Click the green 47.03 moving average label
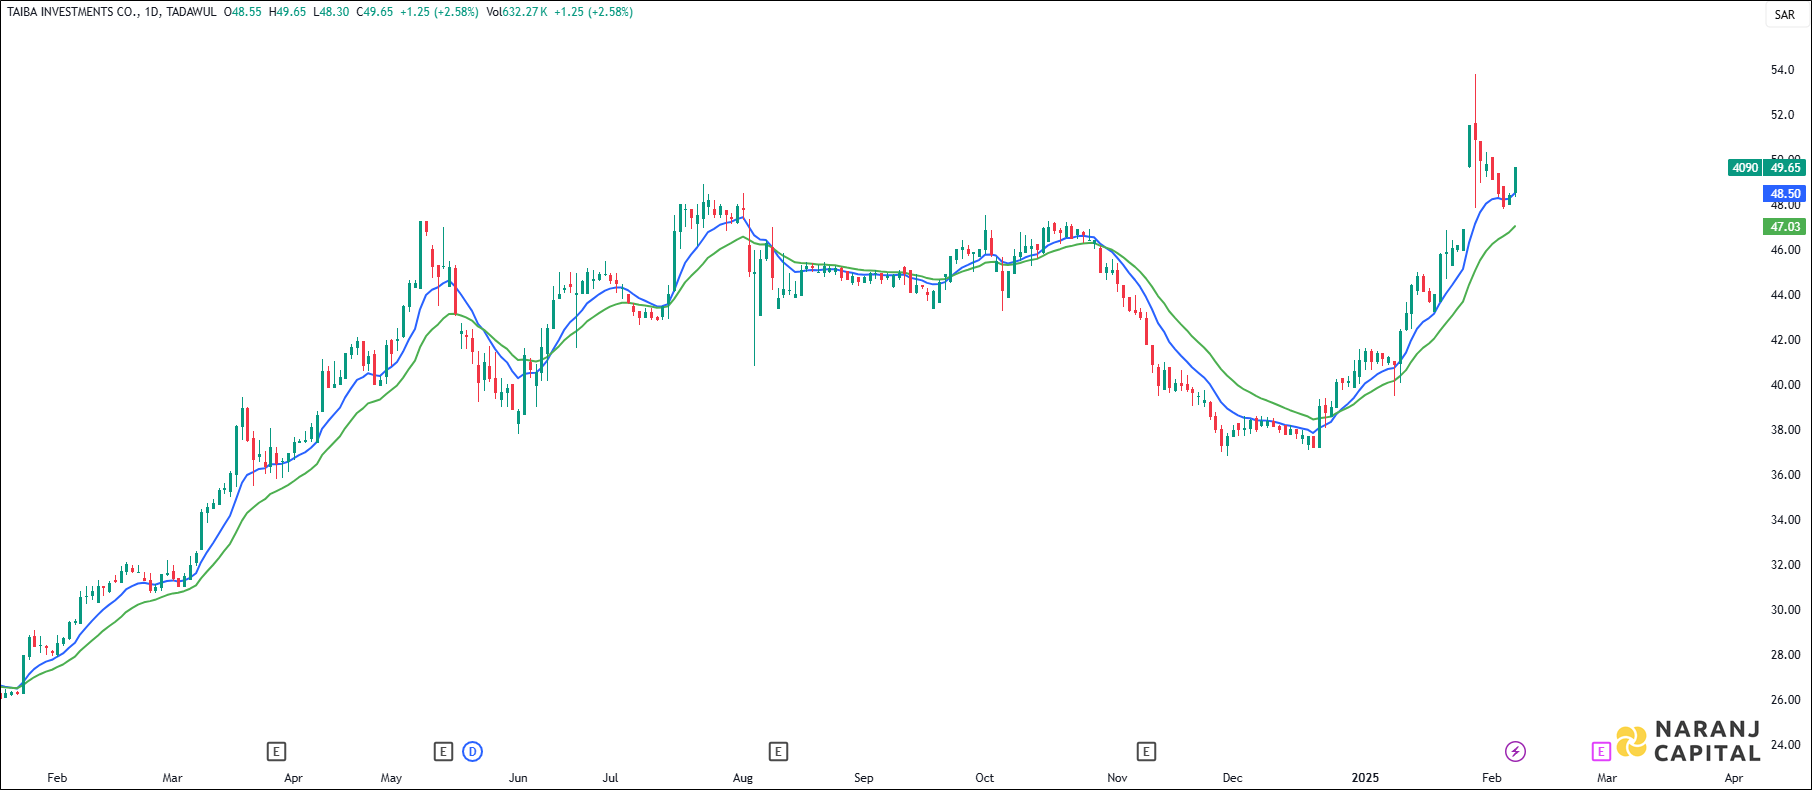 [1785, 227]
